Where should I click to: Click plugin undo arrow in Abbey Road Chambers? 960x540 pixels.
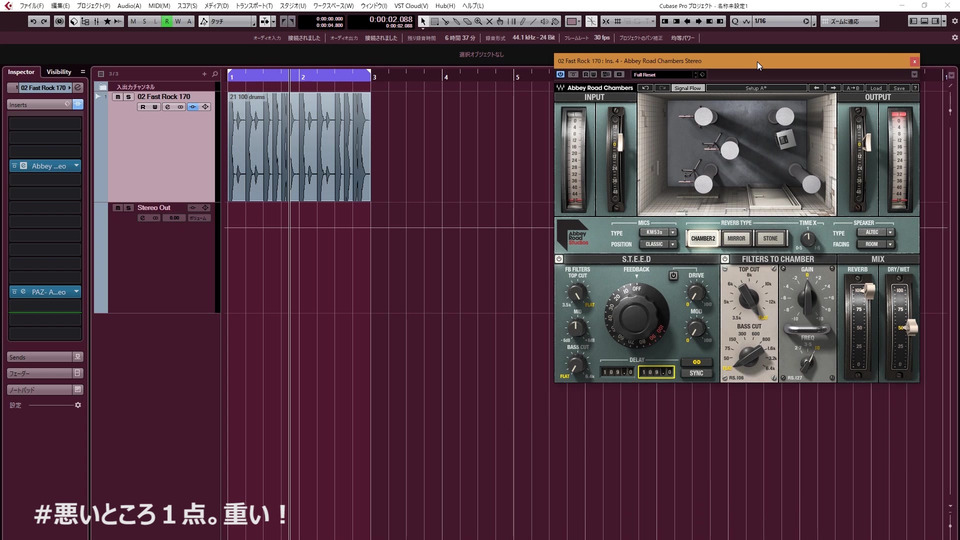(645, 88)
